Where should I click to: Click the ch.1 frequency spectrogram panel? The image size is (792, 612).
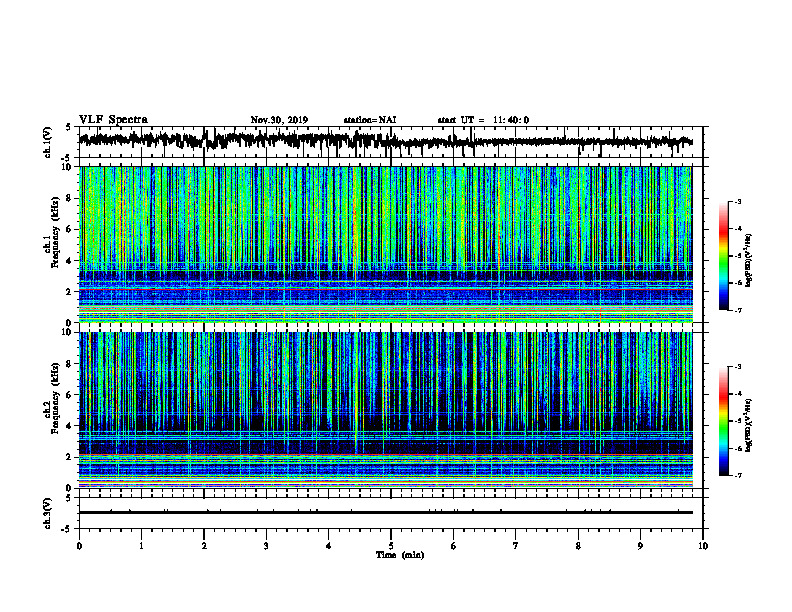(x=386, y=244)
